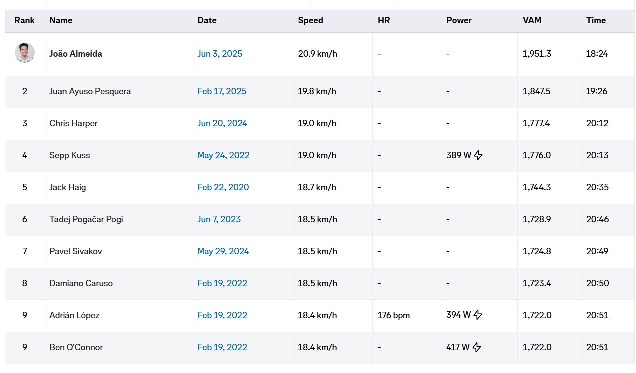Open Damiano Caruso's Feb 19, 2022 activity

point(222,283)
